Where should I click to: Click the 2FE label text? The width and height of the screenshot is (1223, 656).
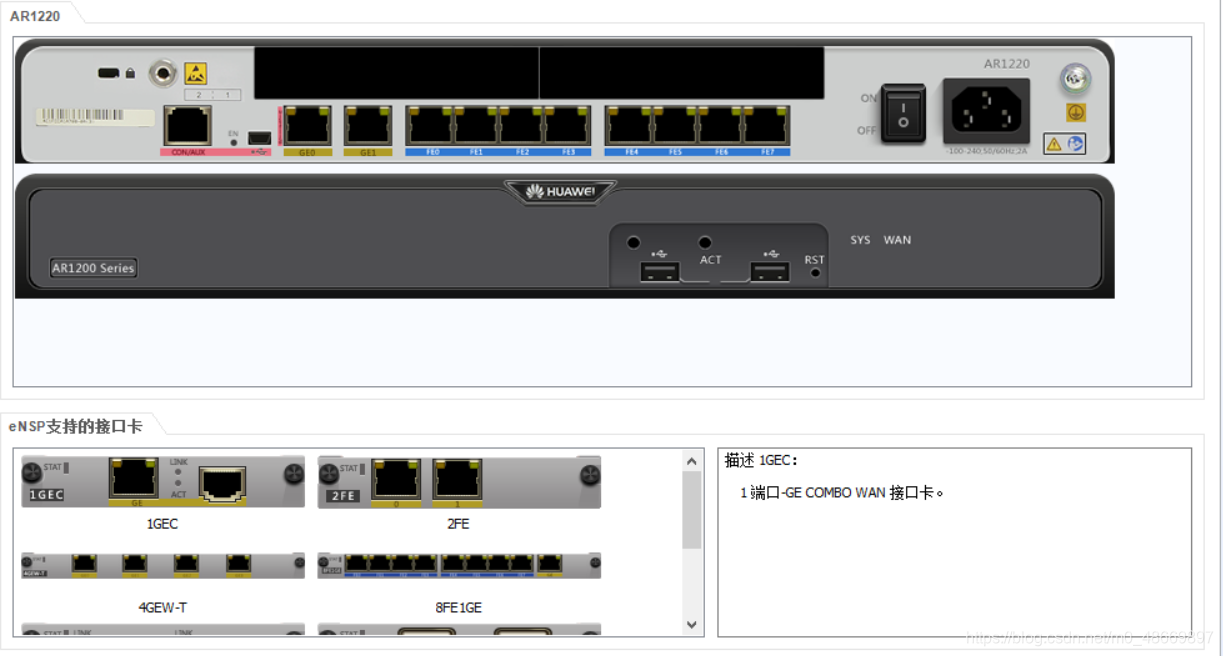(458, 523)
